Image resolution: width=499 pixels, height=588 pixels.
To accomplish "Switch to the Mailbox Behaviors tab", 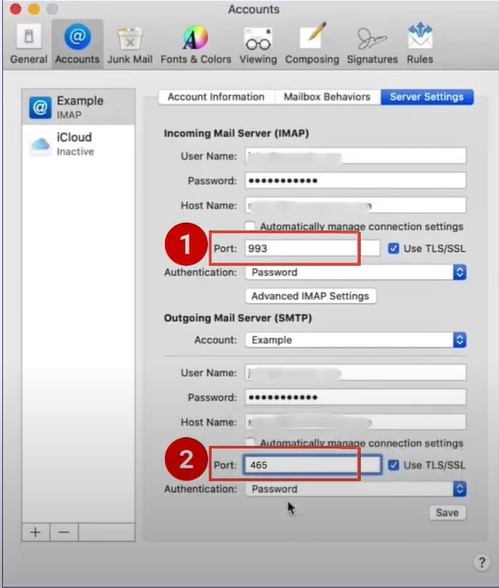I will pyautogui.click(x=327, y=97).
